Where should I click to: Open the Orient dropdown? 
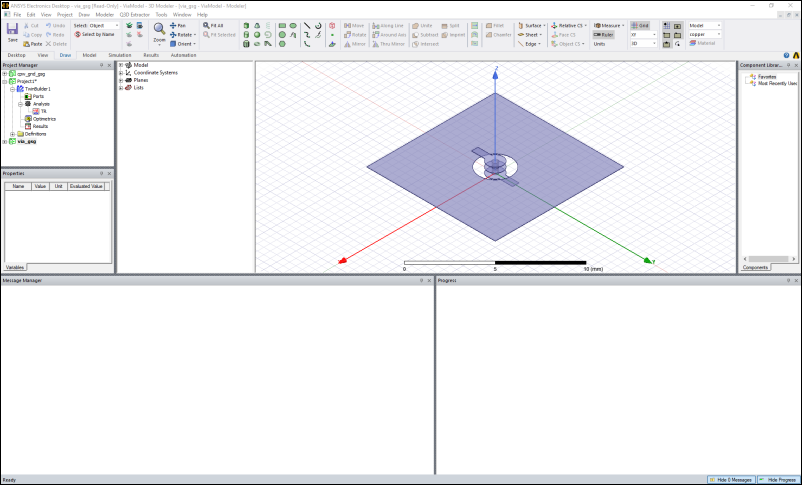click(183, 44)
